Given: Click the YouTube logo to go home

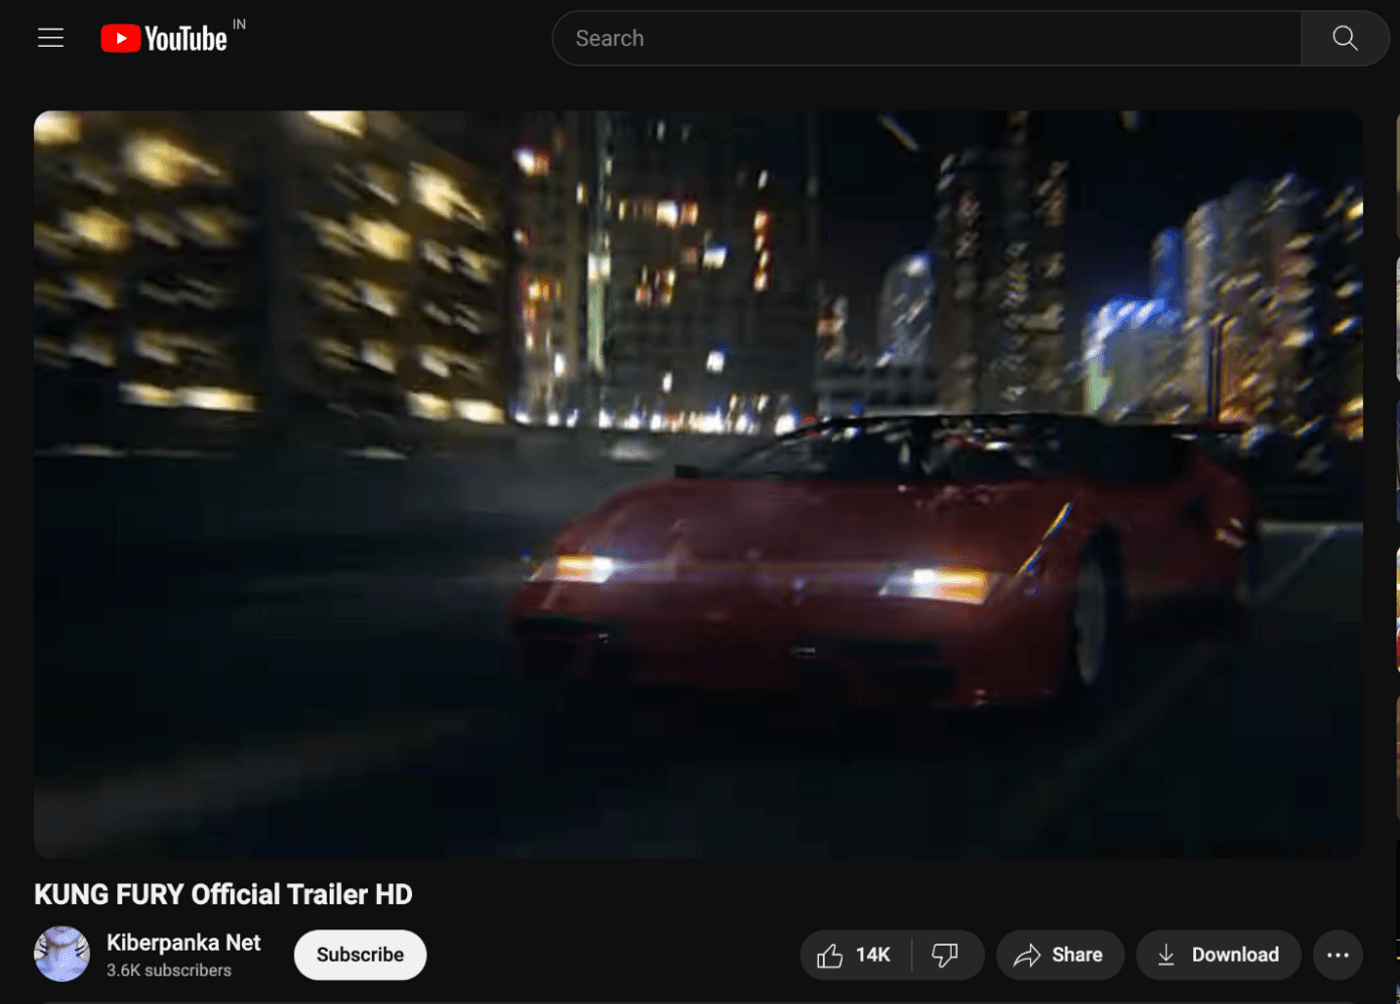Looking at the screenshot, I should pyautogui.click(x=165, y=39).
